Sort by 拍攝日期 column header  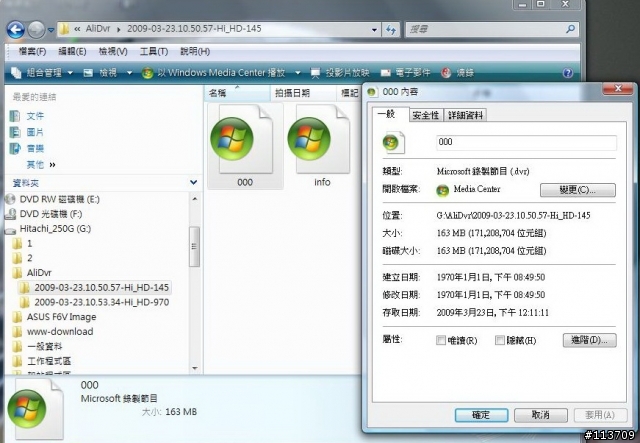(x=303, y=93)
